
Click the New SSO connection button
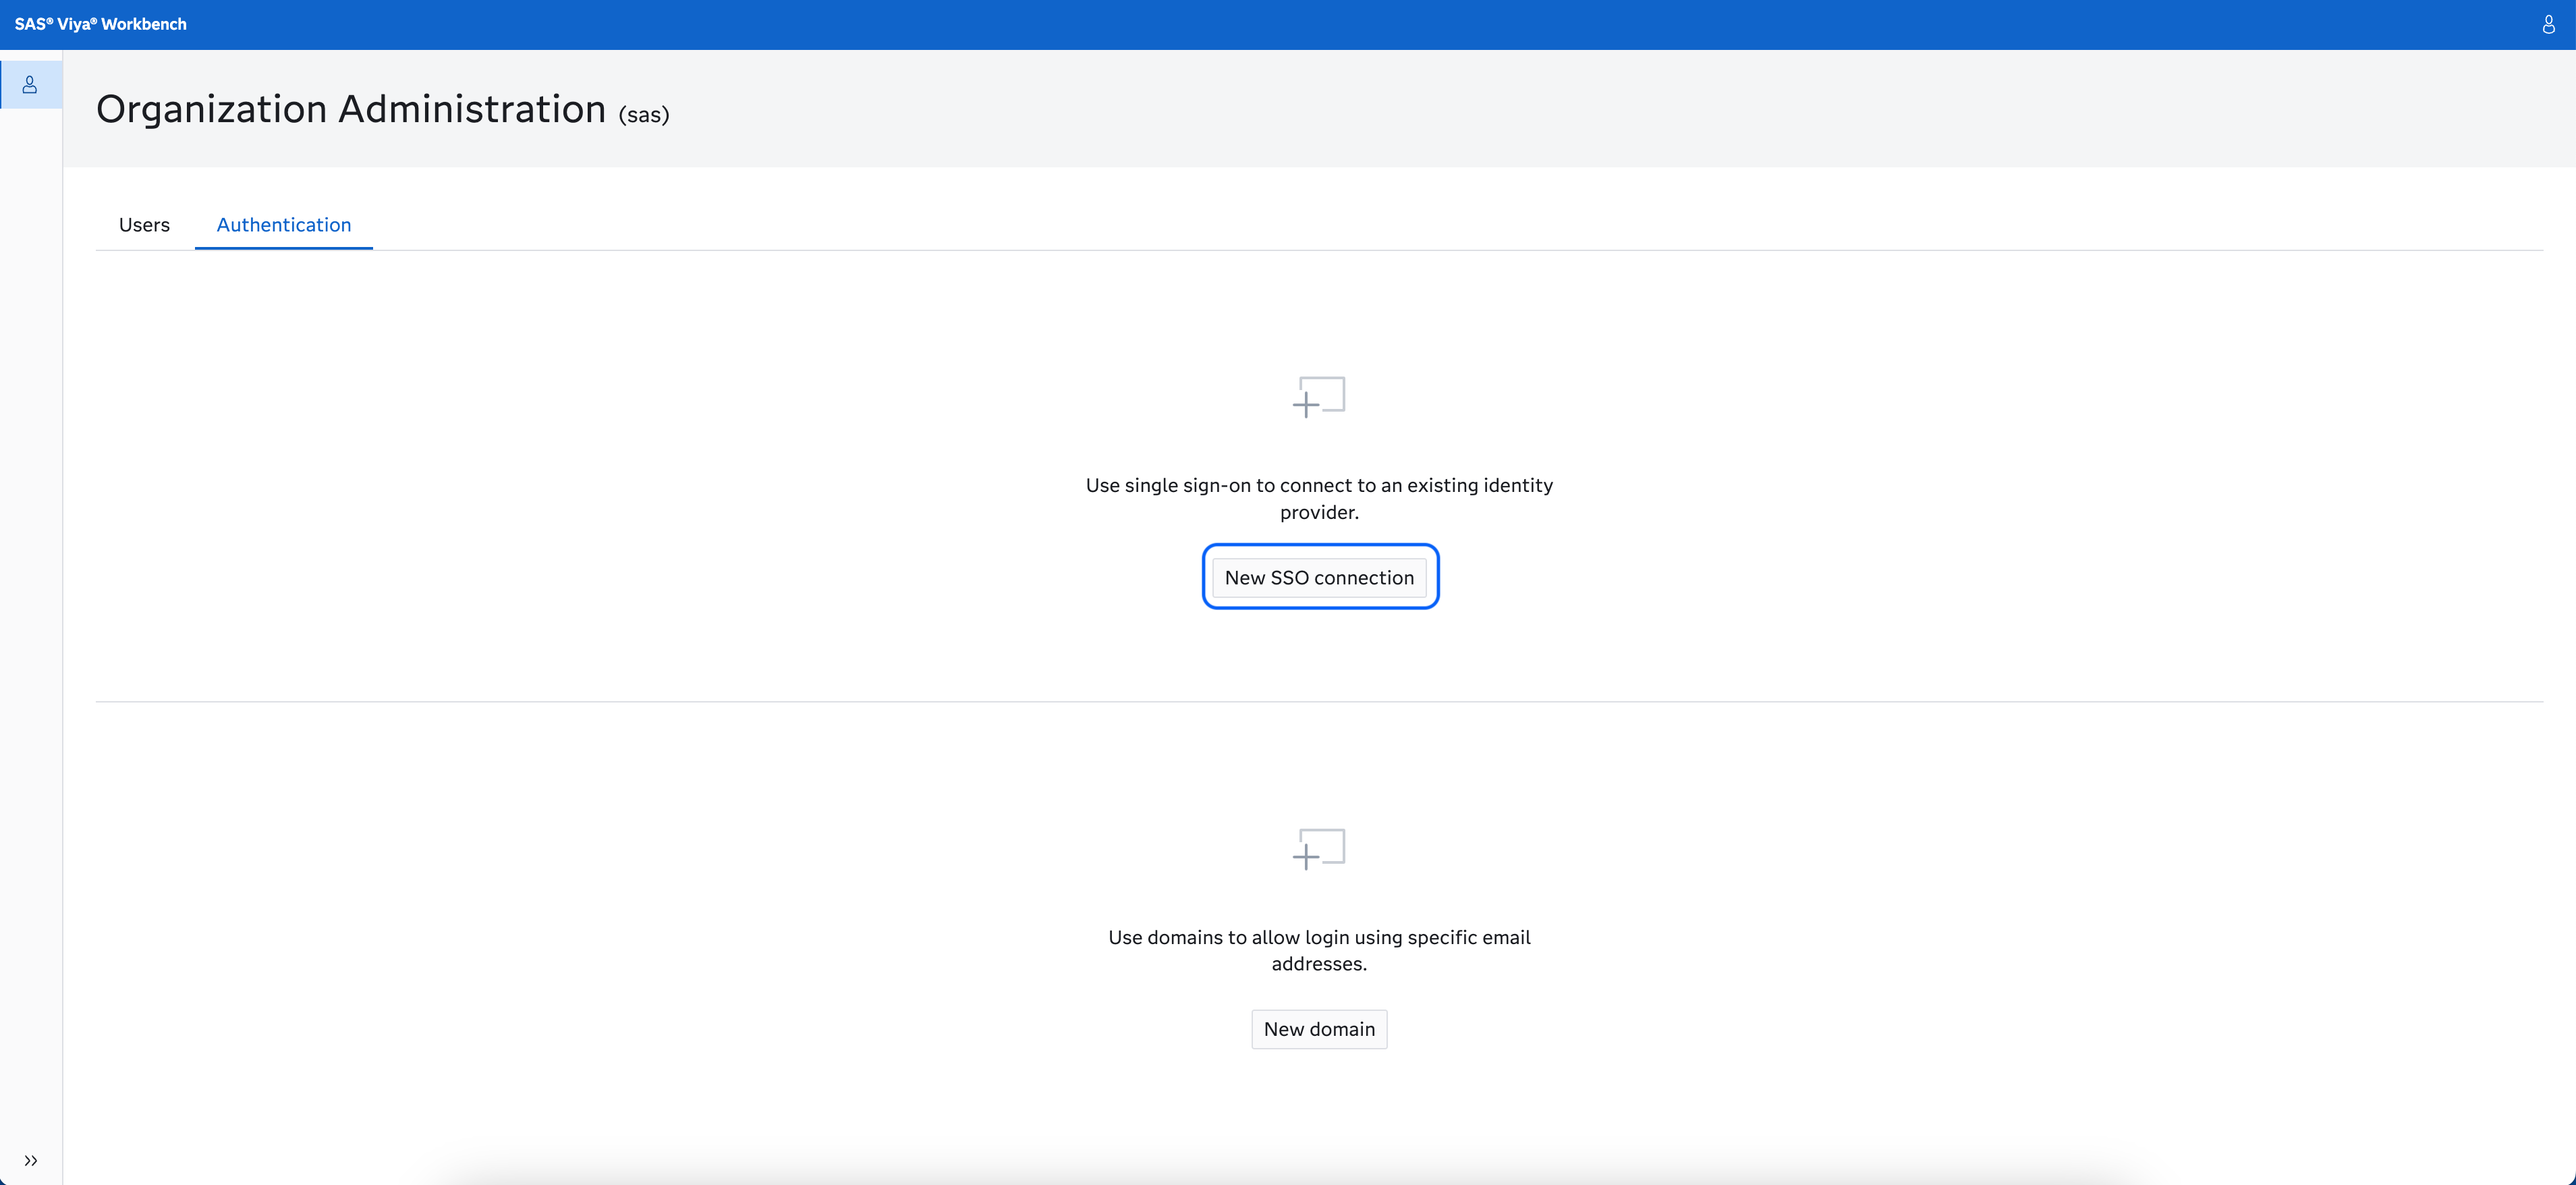point(1319,577)
